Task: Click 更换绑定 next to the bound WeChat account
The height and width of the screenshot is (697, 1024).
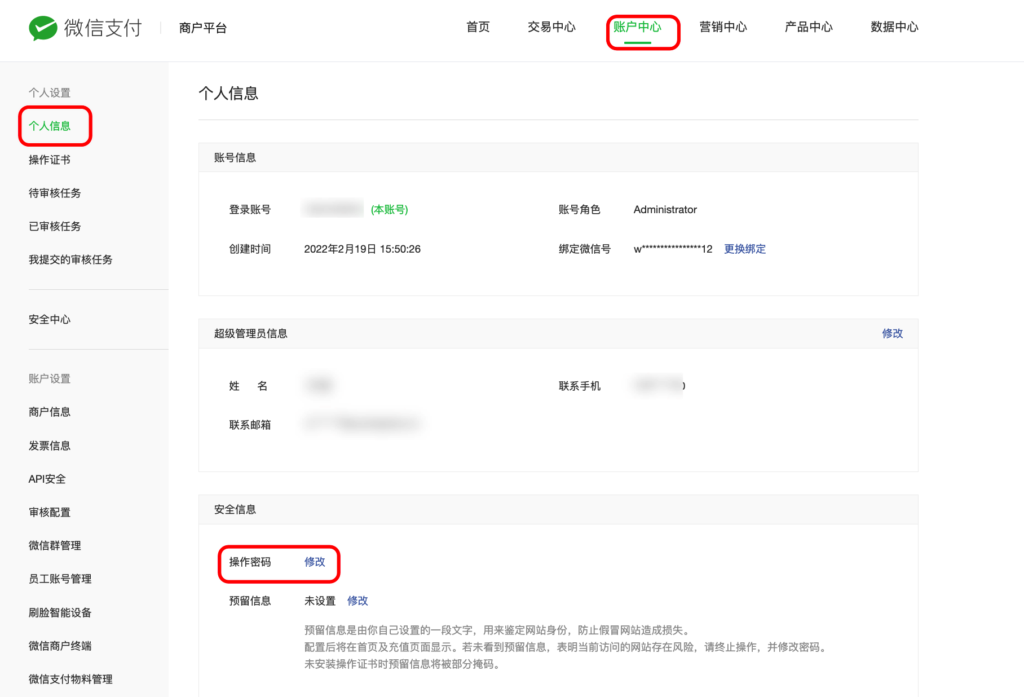Action: pyautogui.click(x=745, y=248)
